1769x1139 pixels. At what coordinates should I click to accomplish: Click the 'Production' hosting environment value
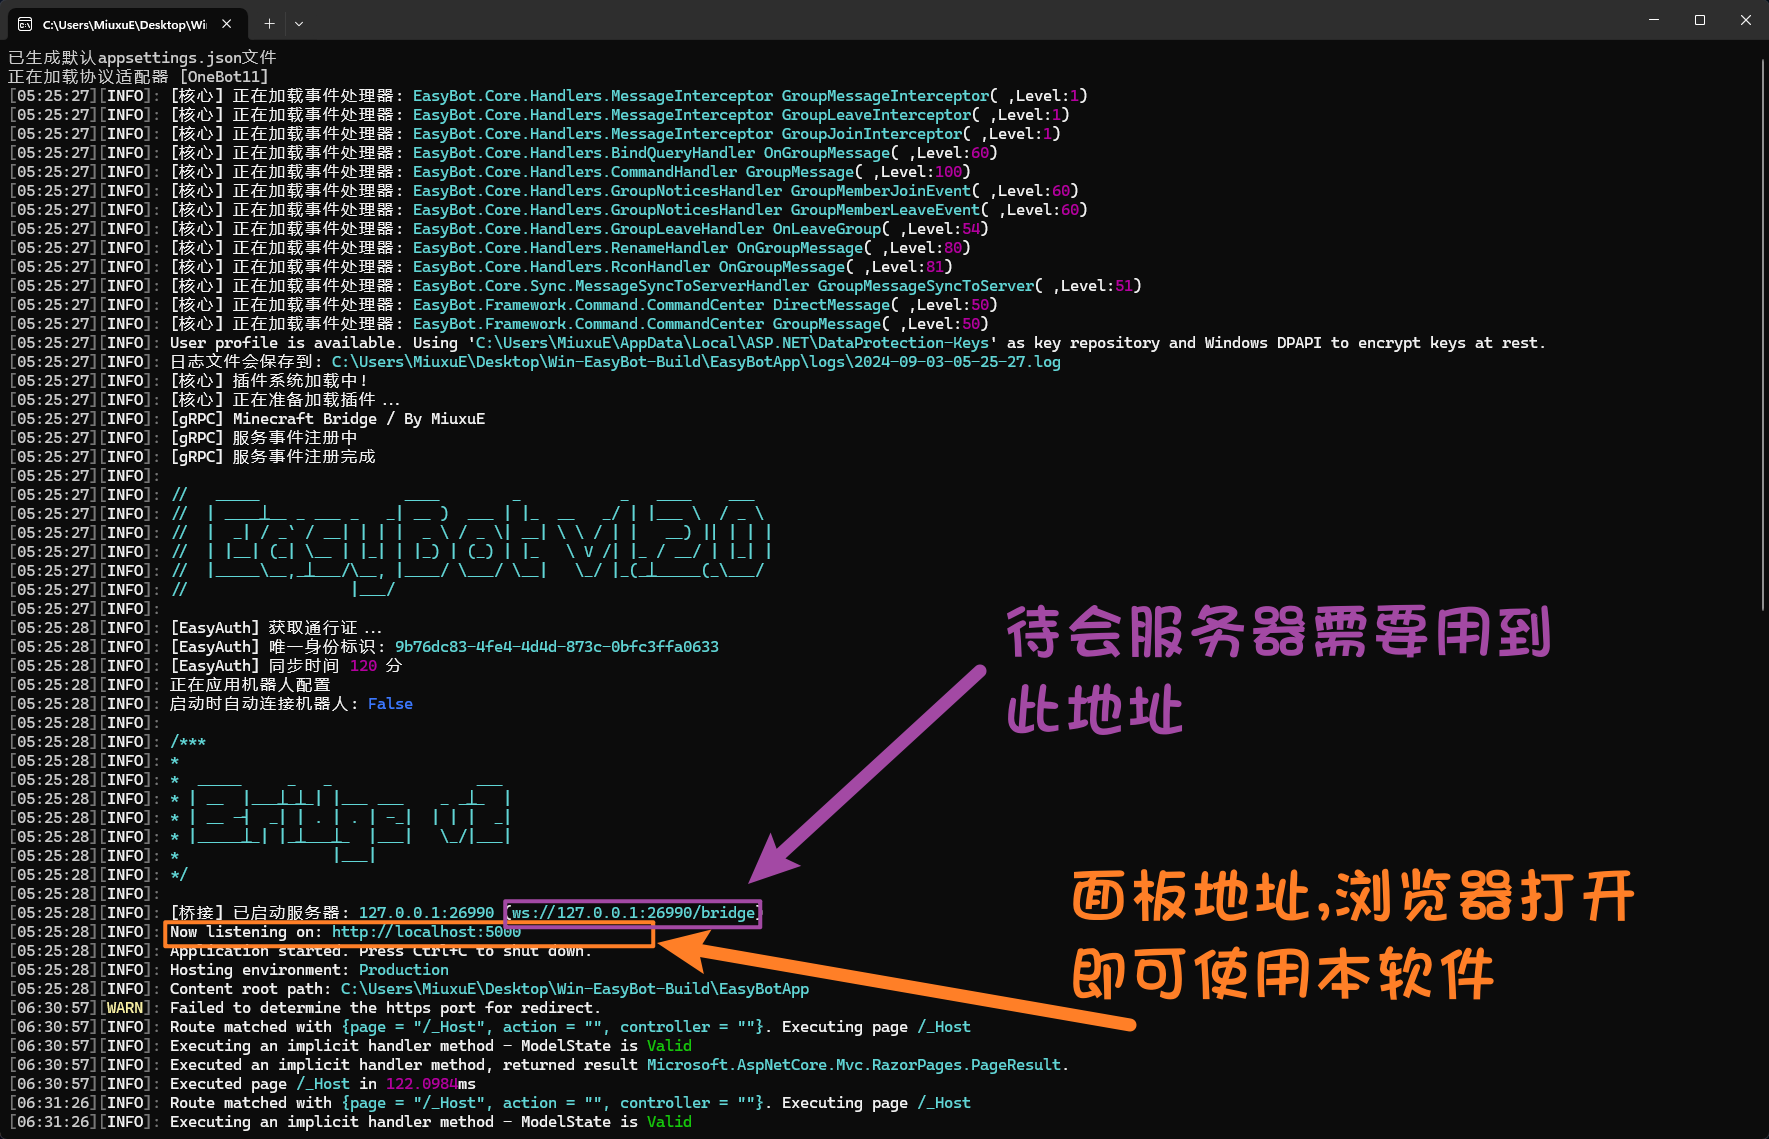coord(404,970)
